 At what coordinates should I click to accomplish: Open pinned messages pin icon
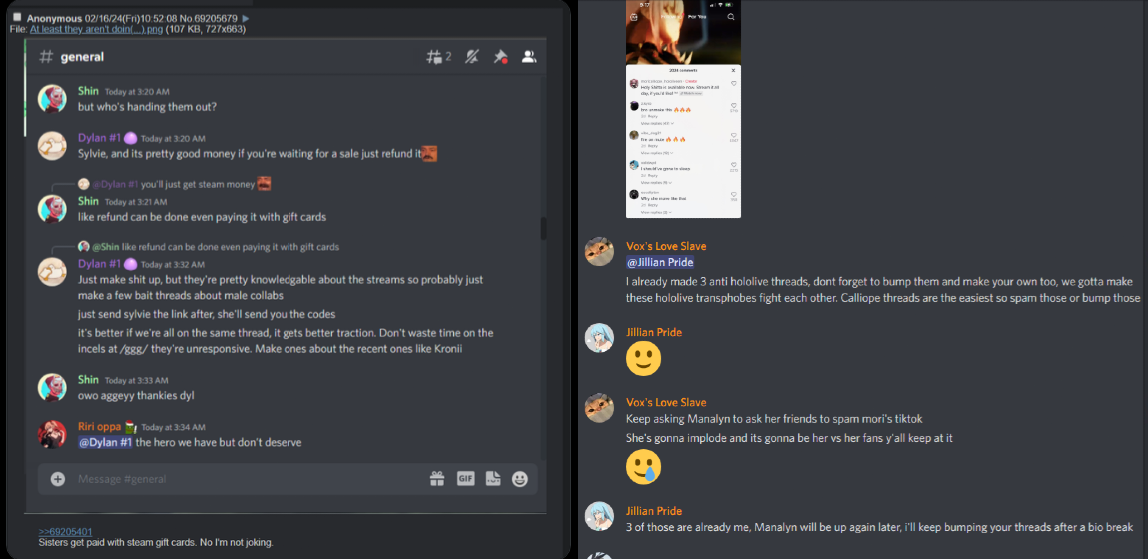point(501,56)
